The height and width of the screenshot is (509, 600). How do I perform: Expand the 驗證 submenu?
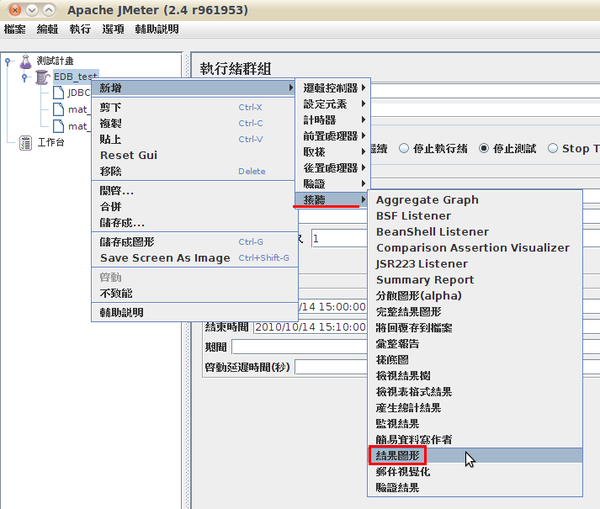tap(333, 184)
